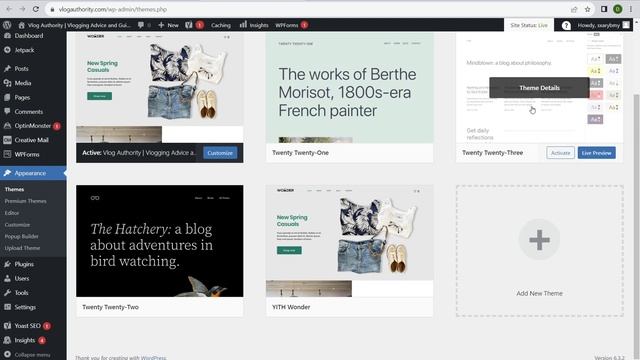Open the New menu in admin bar

click(x=168, y=25)
